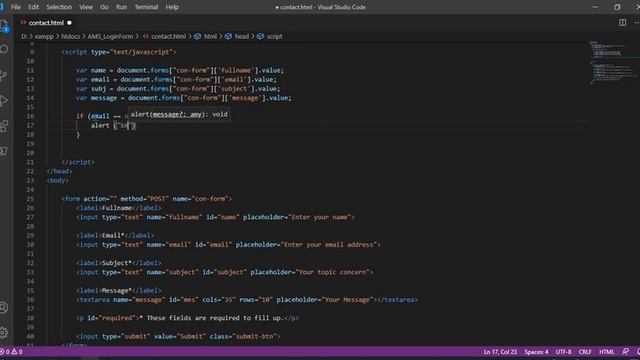
Task: Place cursor on the closing script tag
Action: click(78, 162)
